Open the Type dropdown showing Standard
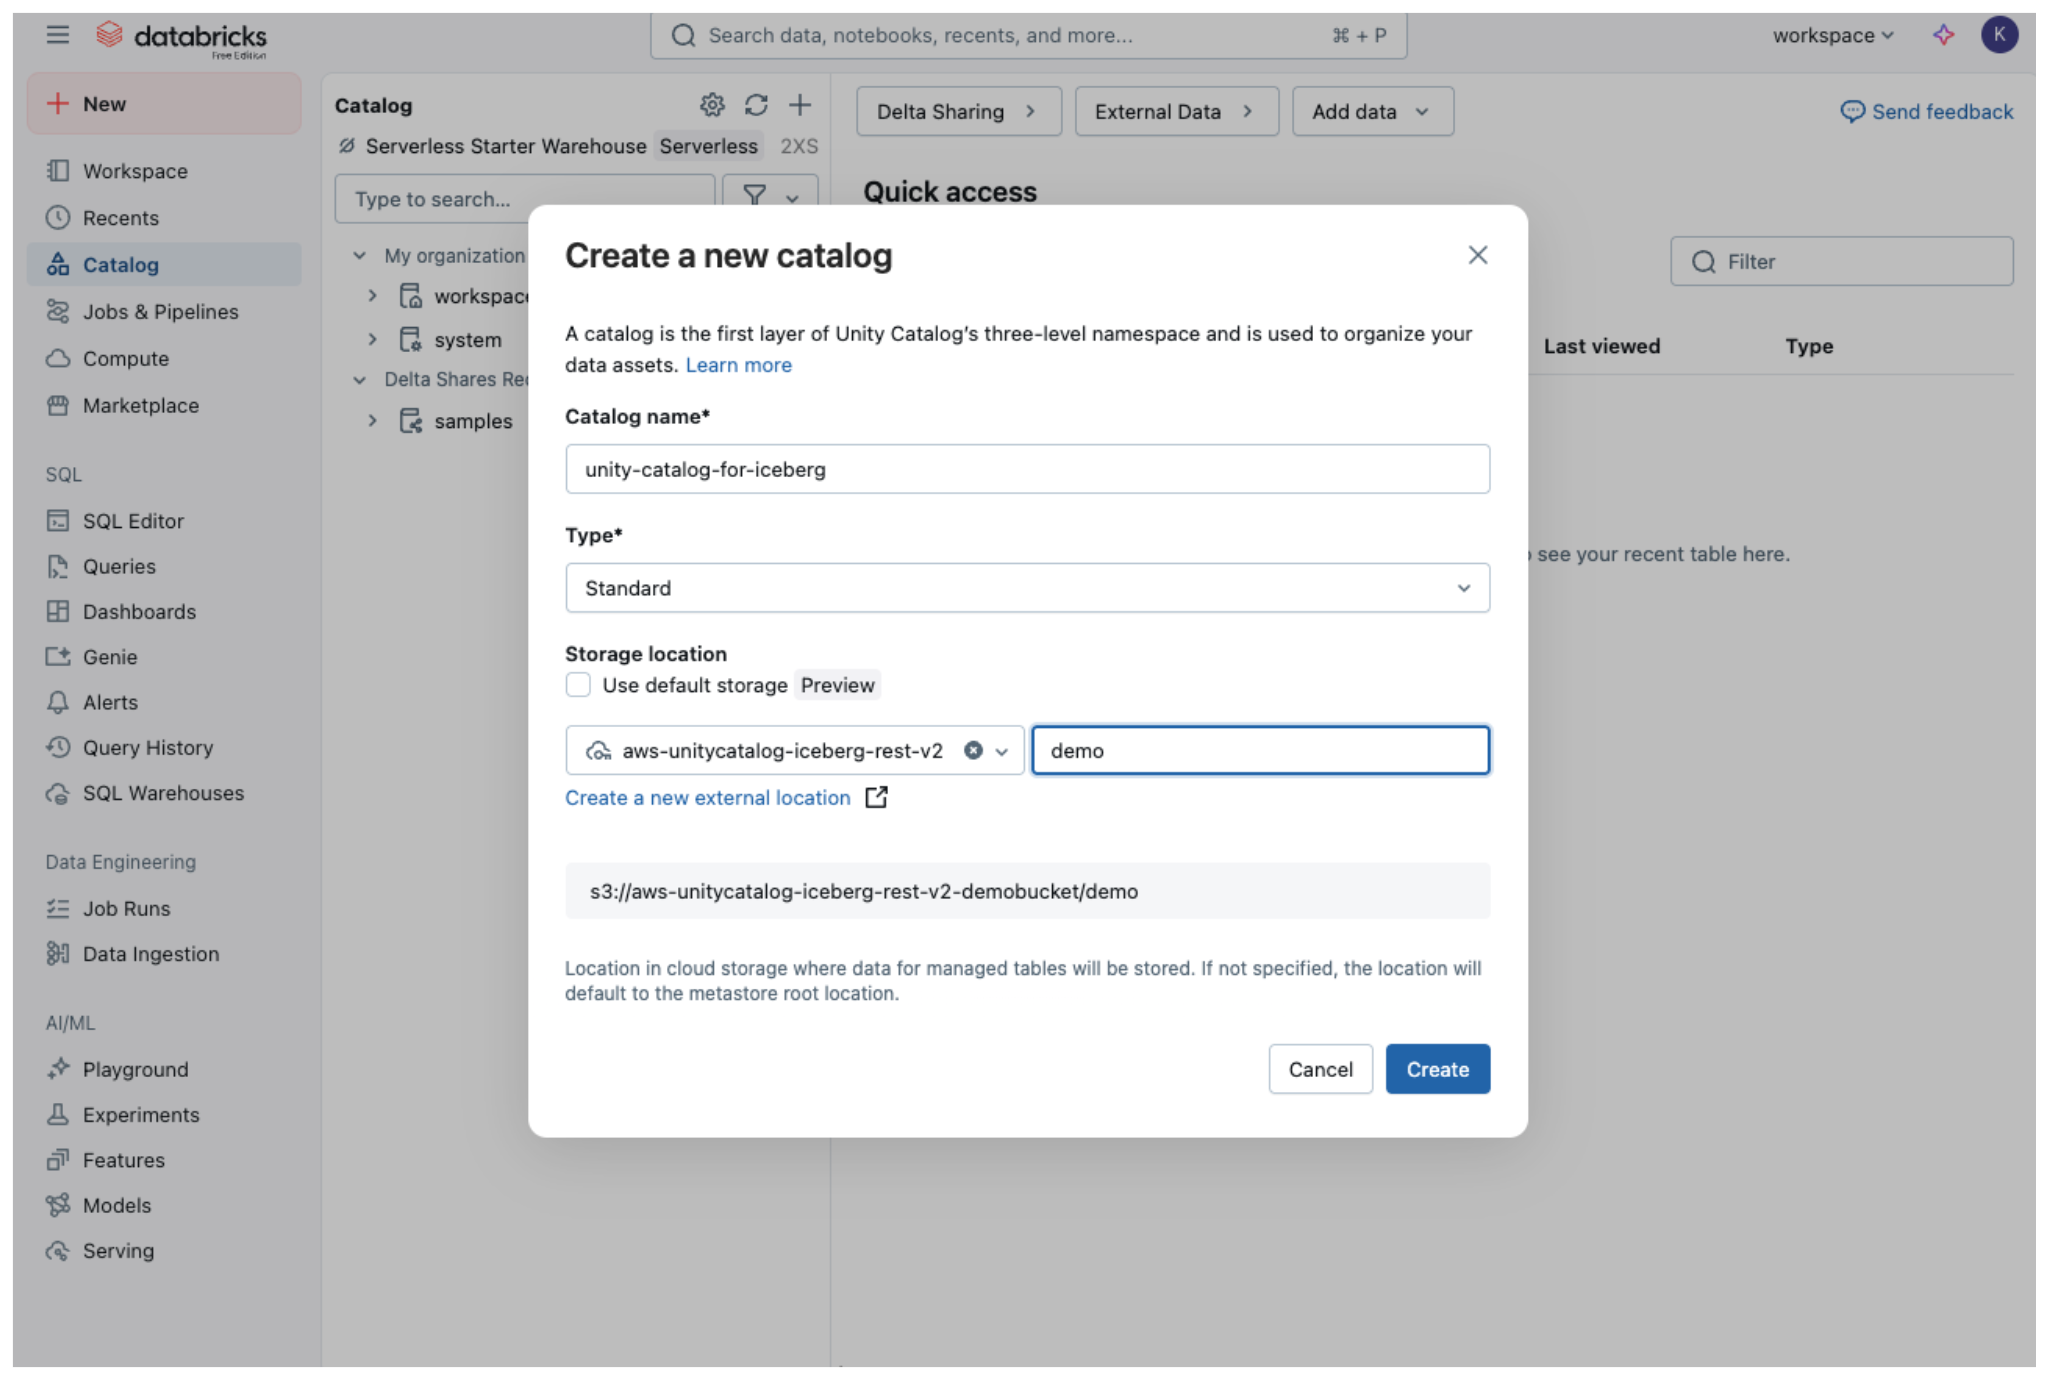 [1026, 588]
